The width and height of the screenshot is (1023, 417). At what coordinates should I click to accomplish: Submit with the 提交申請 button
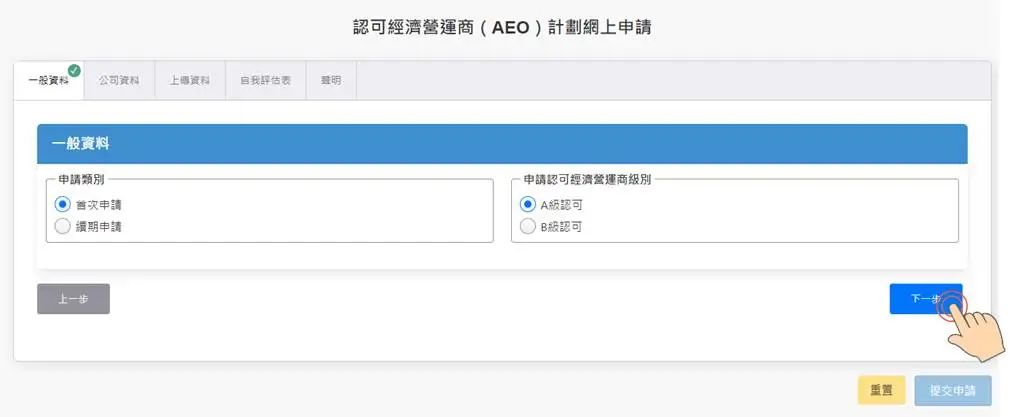[952, 390]
